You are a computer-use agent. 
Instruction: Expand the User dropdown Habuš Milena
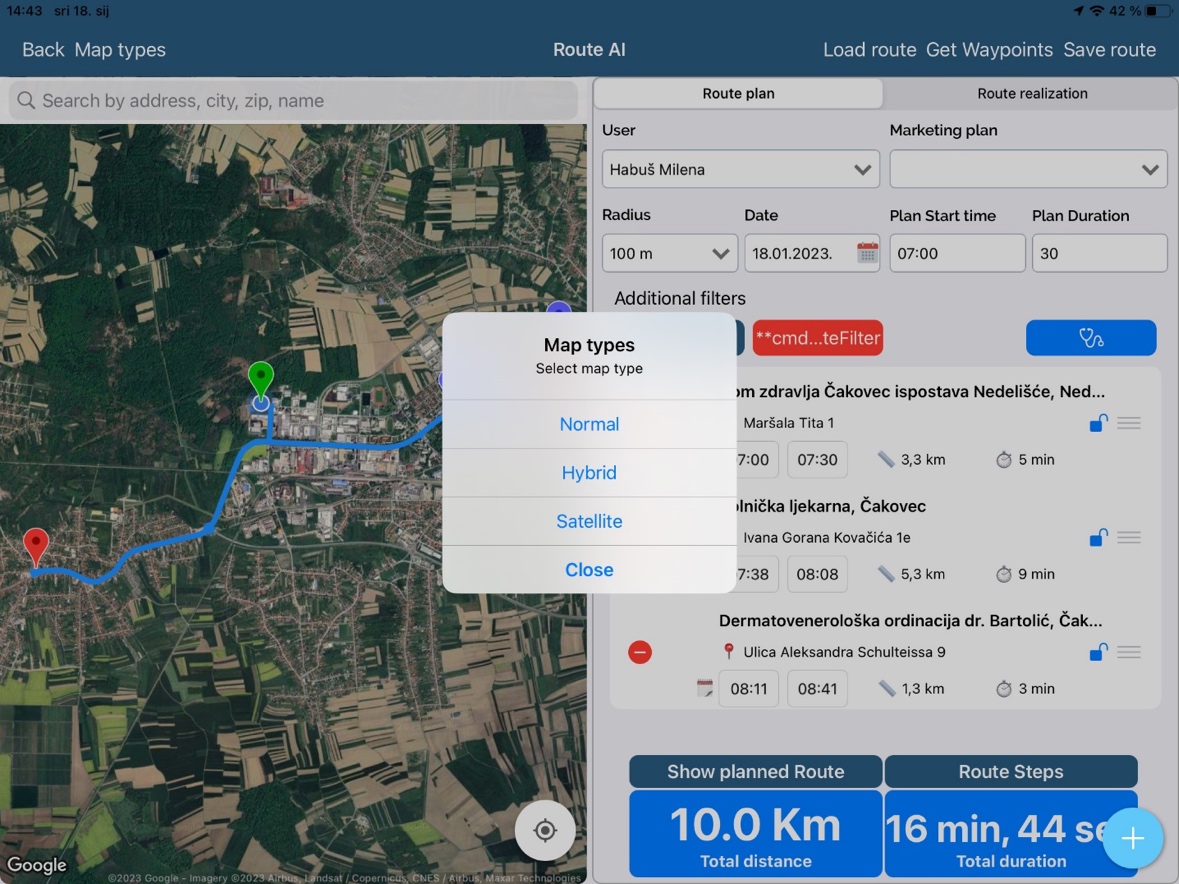[740, 170]
